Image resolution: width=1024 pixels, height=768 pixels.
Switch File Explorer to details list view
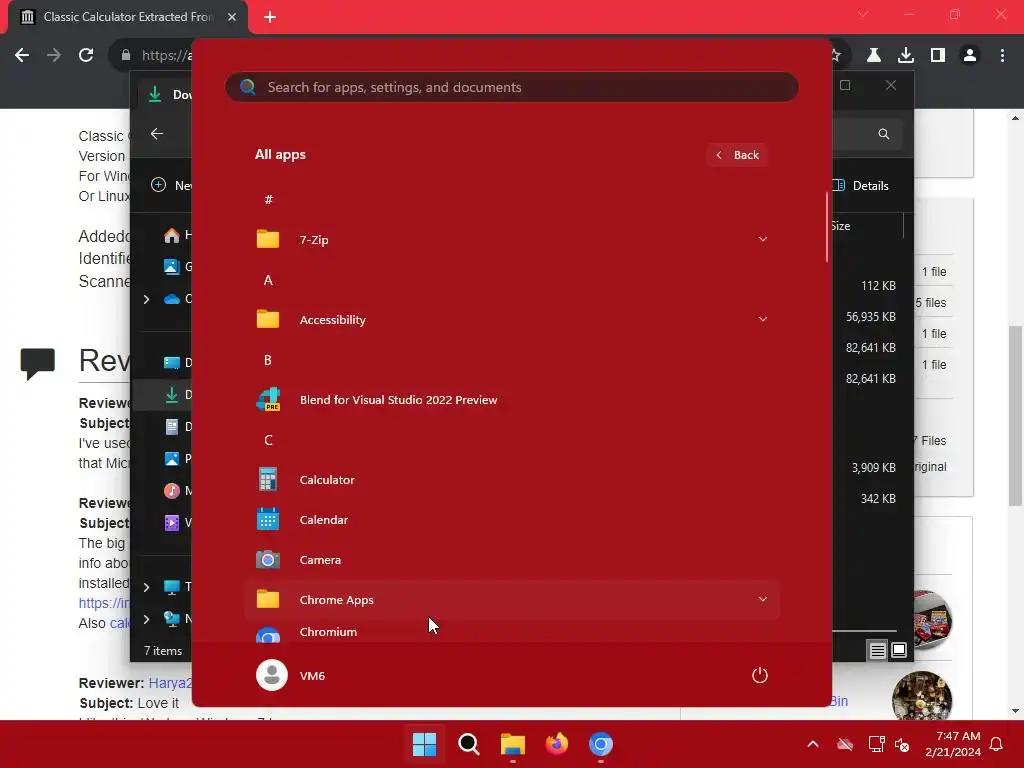(877, 650)
